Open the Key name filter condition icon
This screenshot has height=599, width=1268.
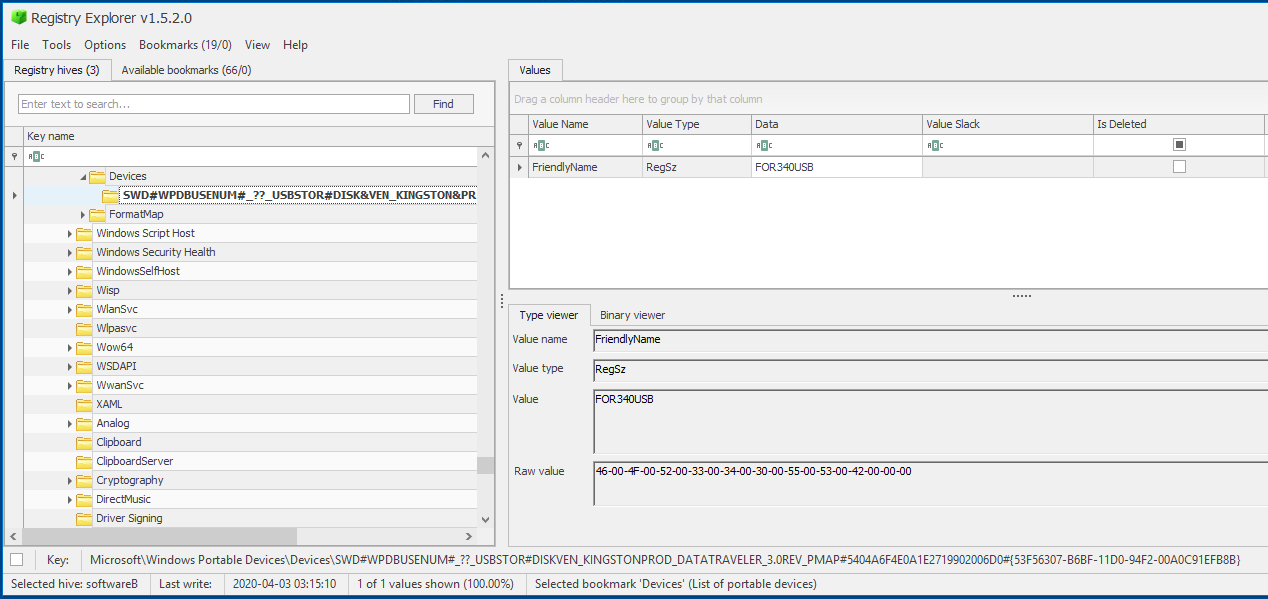pos(36,157)
